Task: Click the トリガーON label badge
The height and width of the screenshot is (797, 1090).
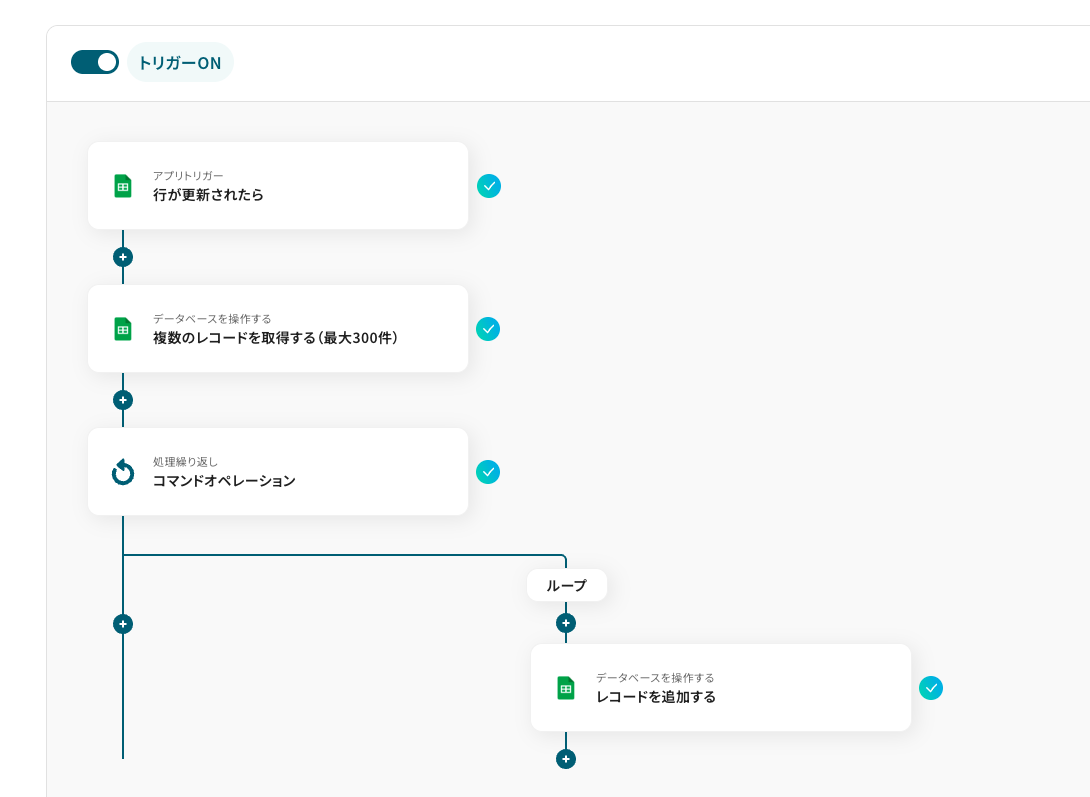Action: [180, 63]
